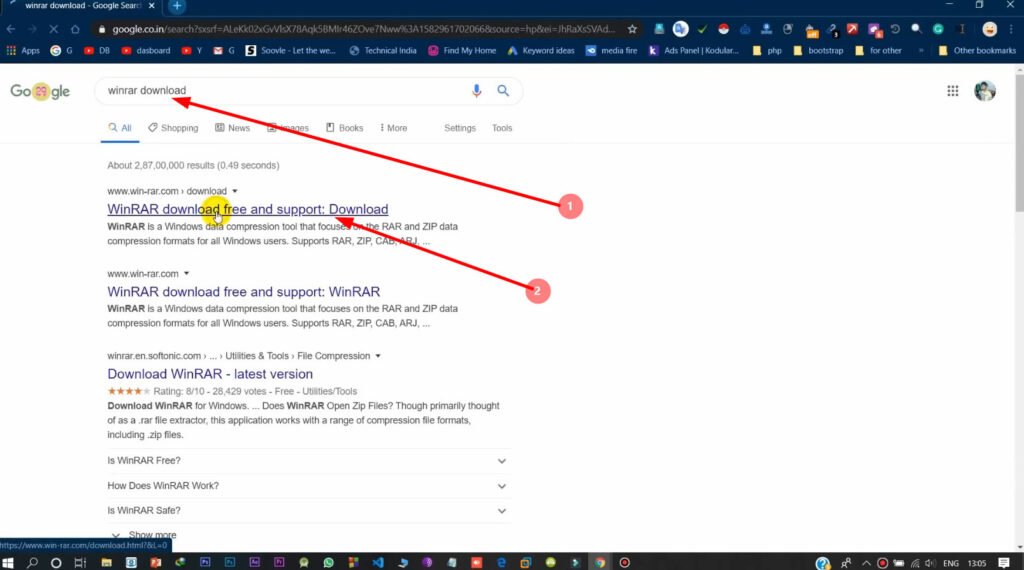1024x570 pixels.
Task: Open the Windows Start menu
Action: coord(8,563)
